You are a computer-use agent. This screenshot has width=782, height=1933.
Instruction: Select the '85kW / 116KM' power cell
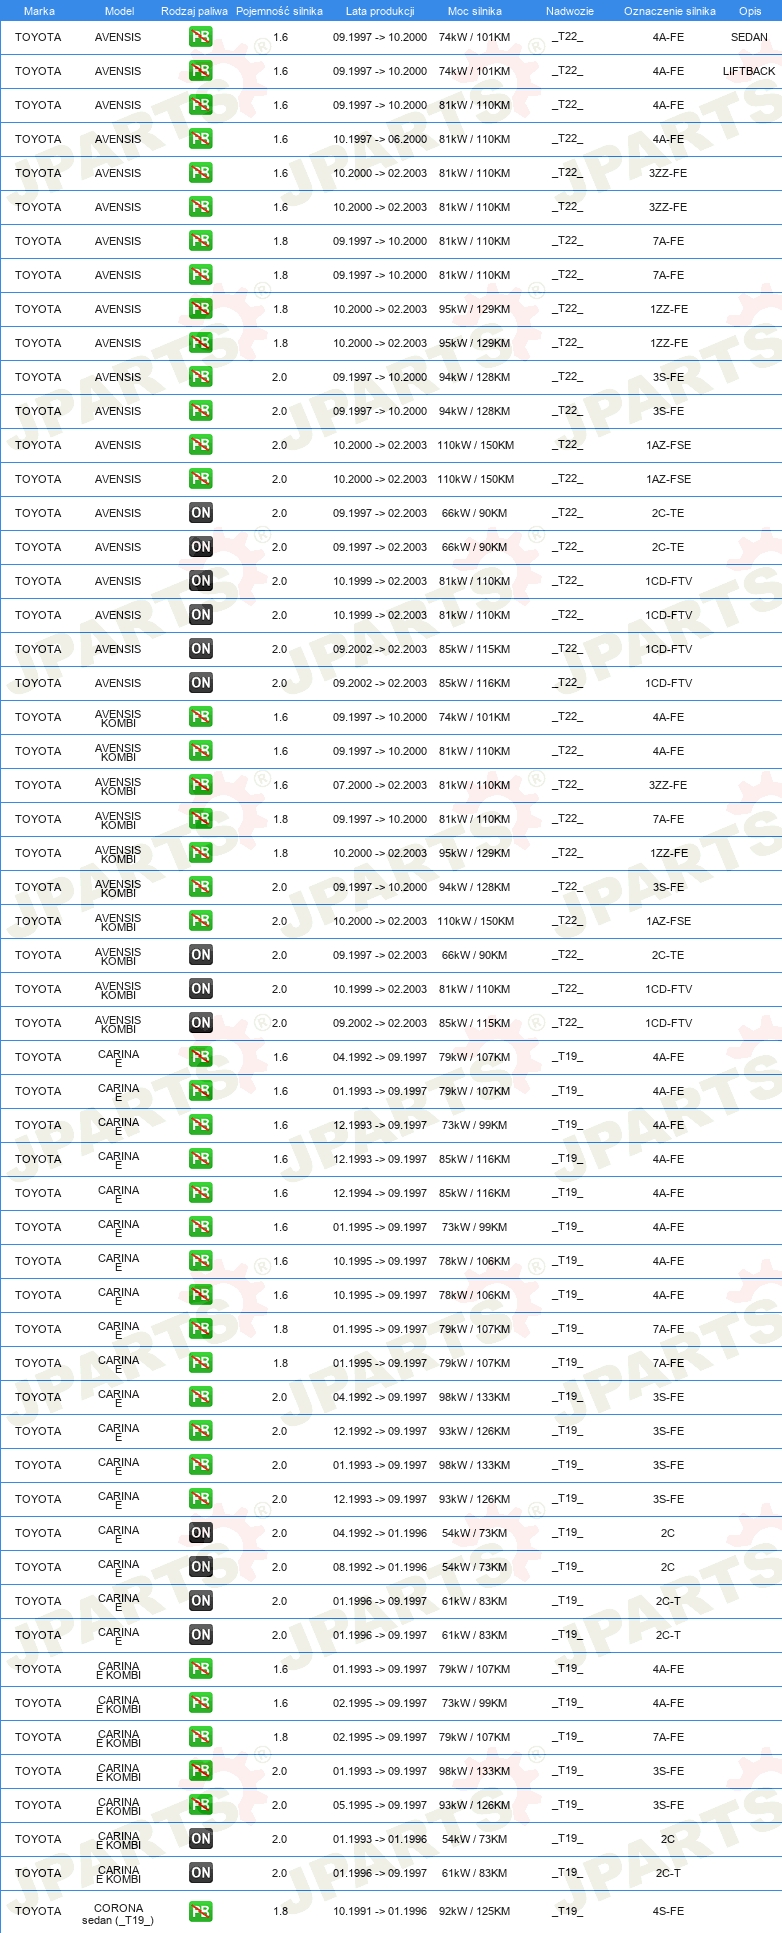click(x=474, y=683)
